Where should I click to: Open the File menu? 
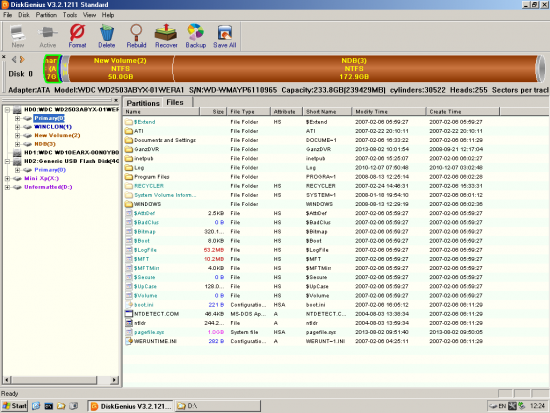coord(7,15)
